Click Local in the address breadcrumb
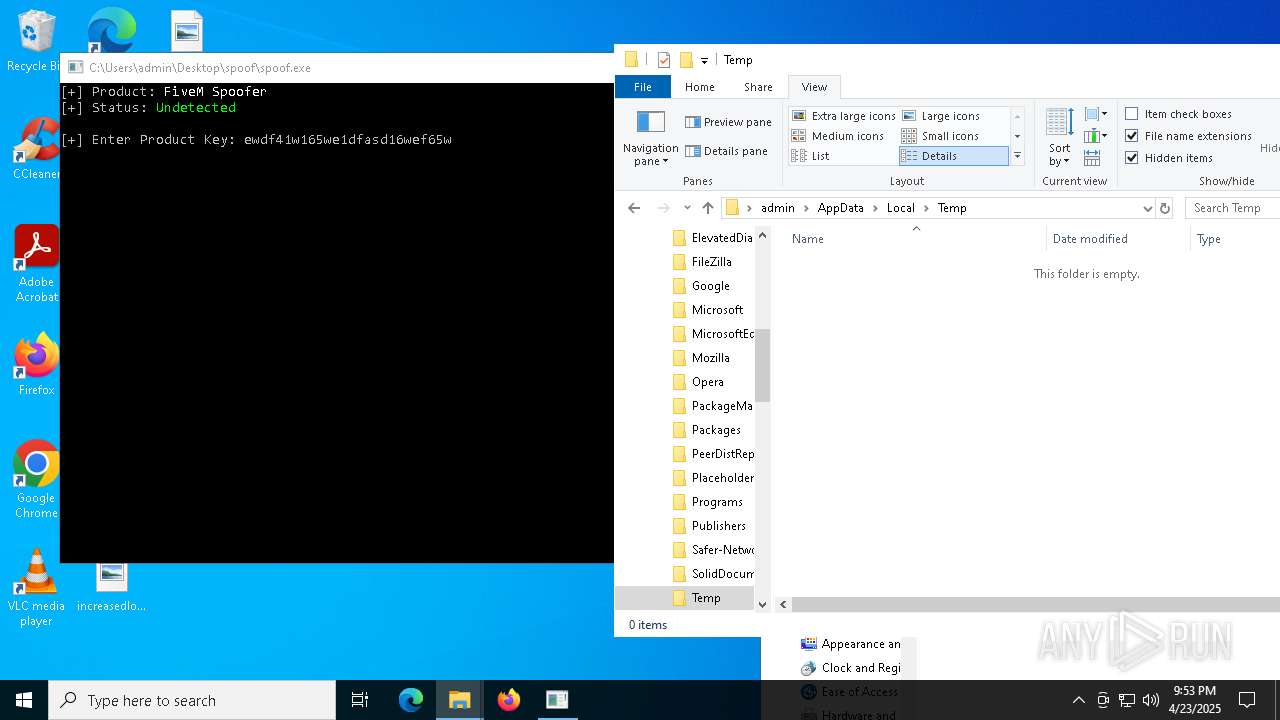The image size is (1280, 720). (x=900, y=208)
